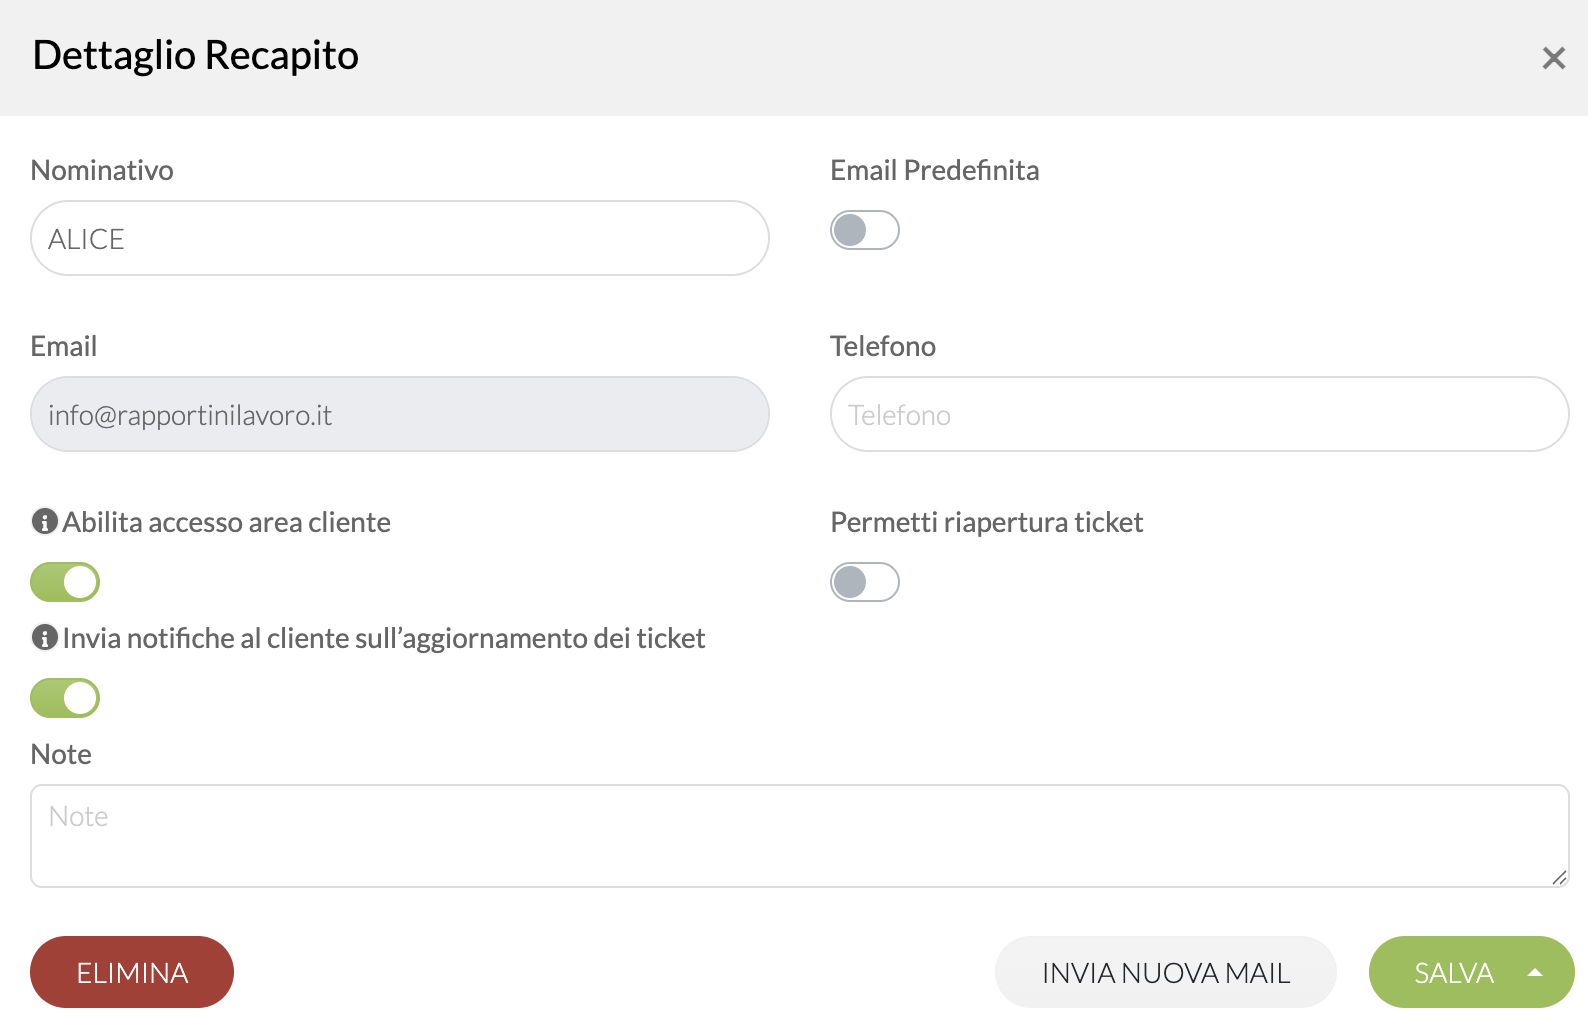
Task: Turn off ticket update notifications switch
Action: [65, 698]
